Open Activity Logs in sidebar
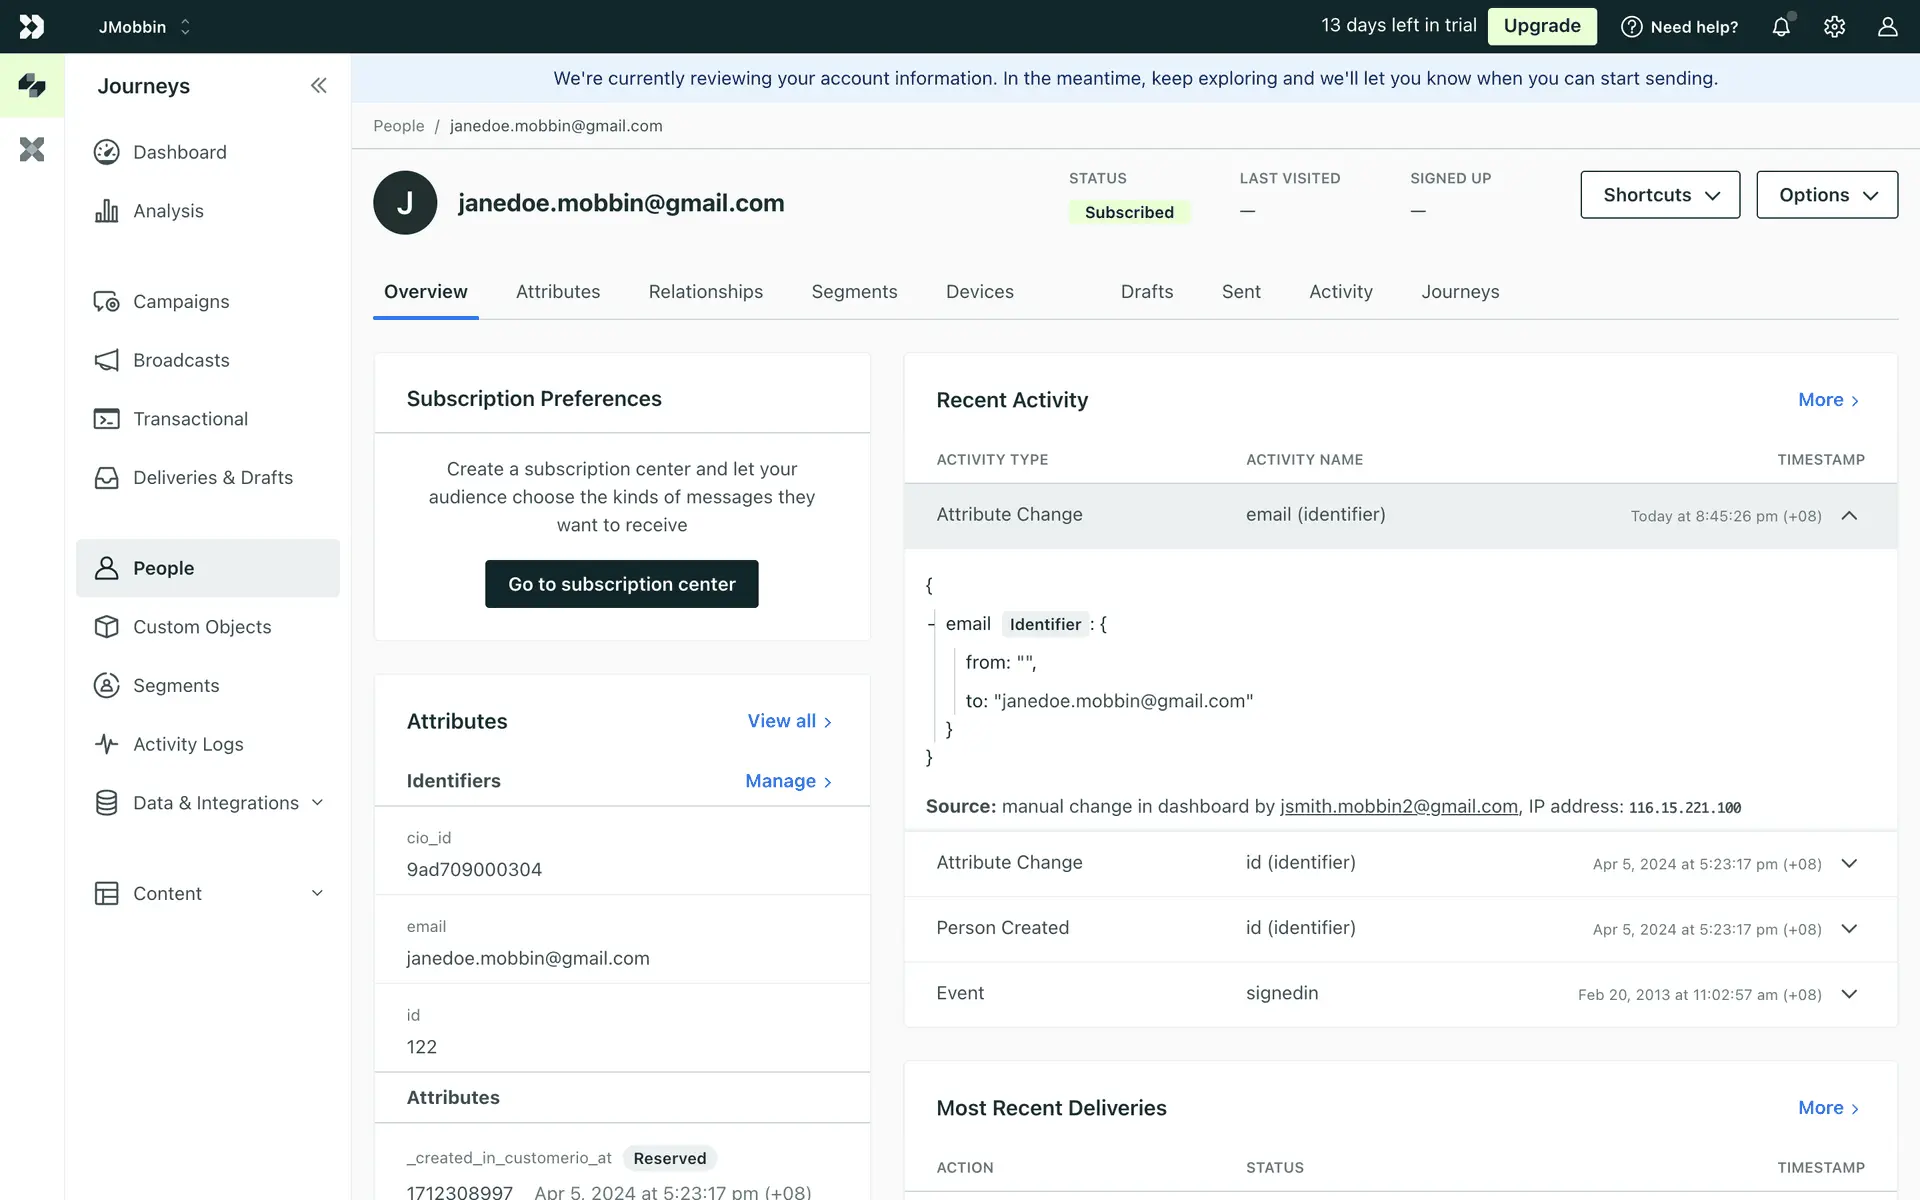Screen dimensions: 1920x1200 [188, 744]
